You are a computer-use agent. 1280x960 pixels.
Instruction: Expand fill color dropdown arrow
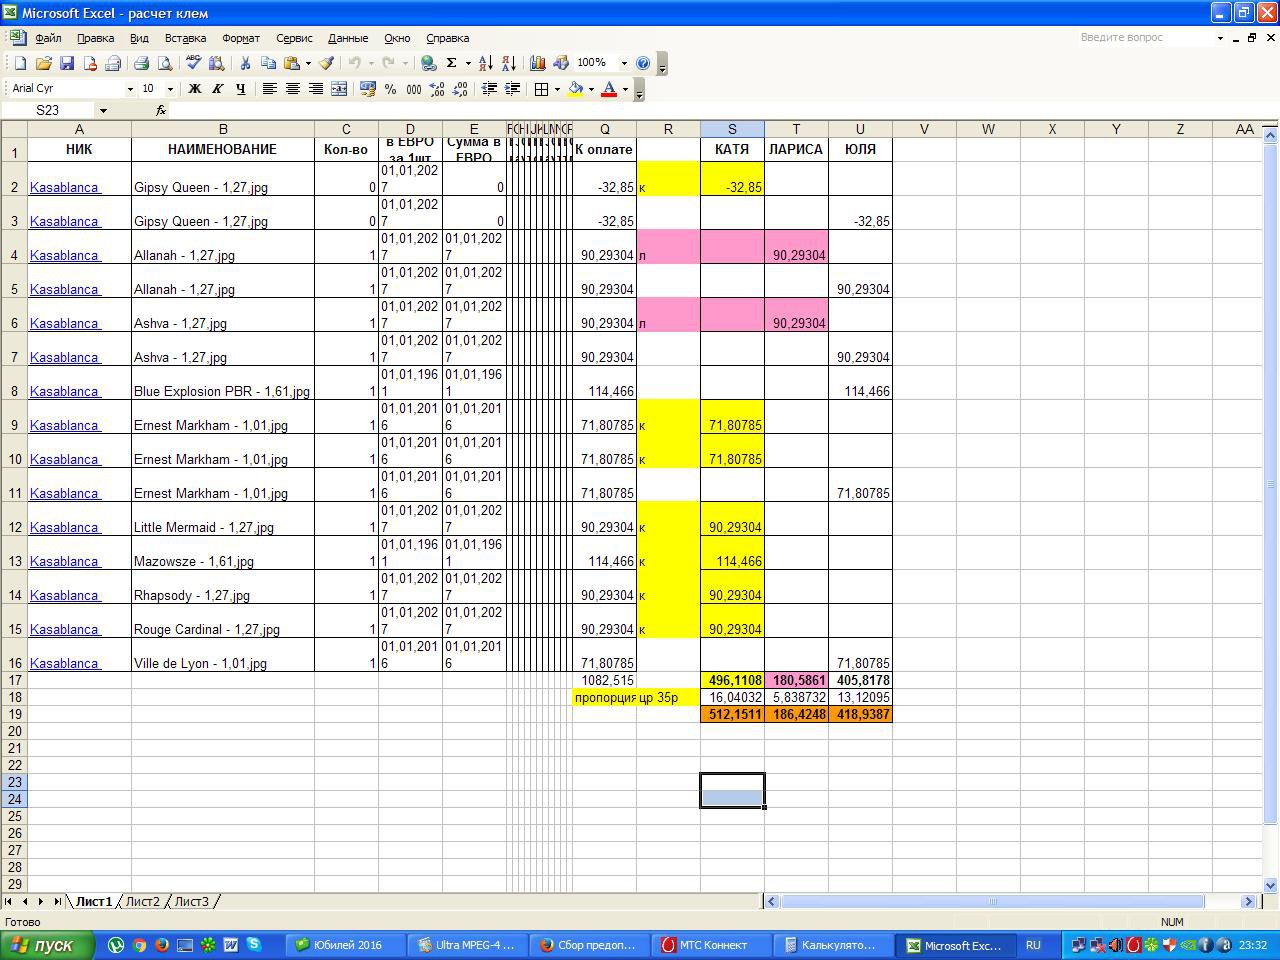591,89
